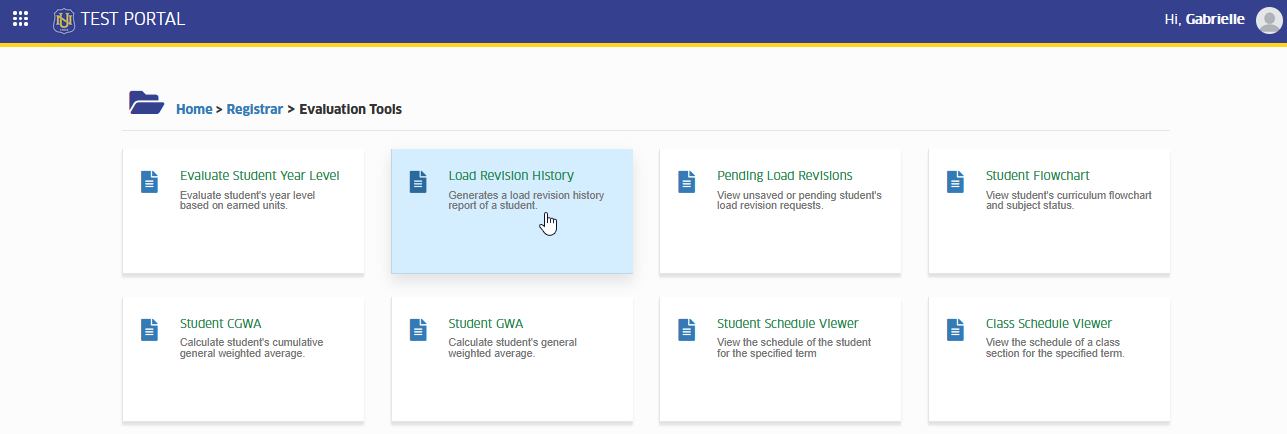Click description 'Generates a load revision history report'

(x=526, y=200)
